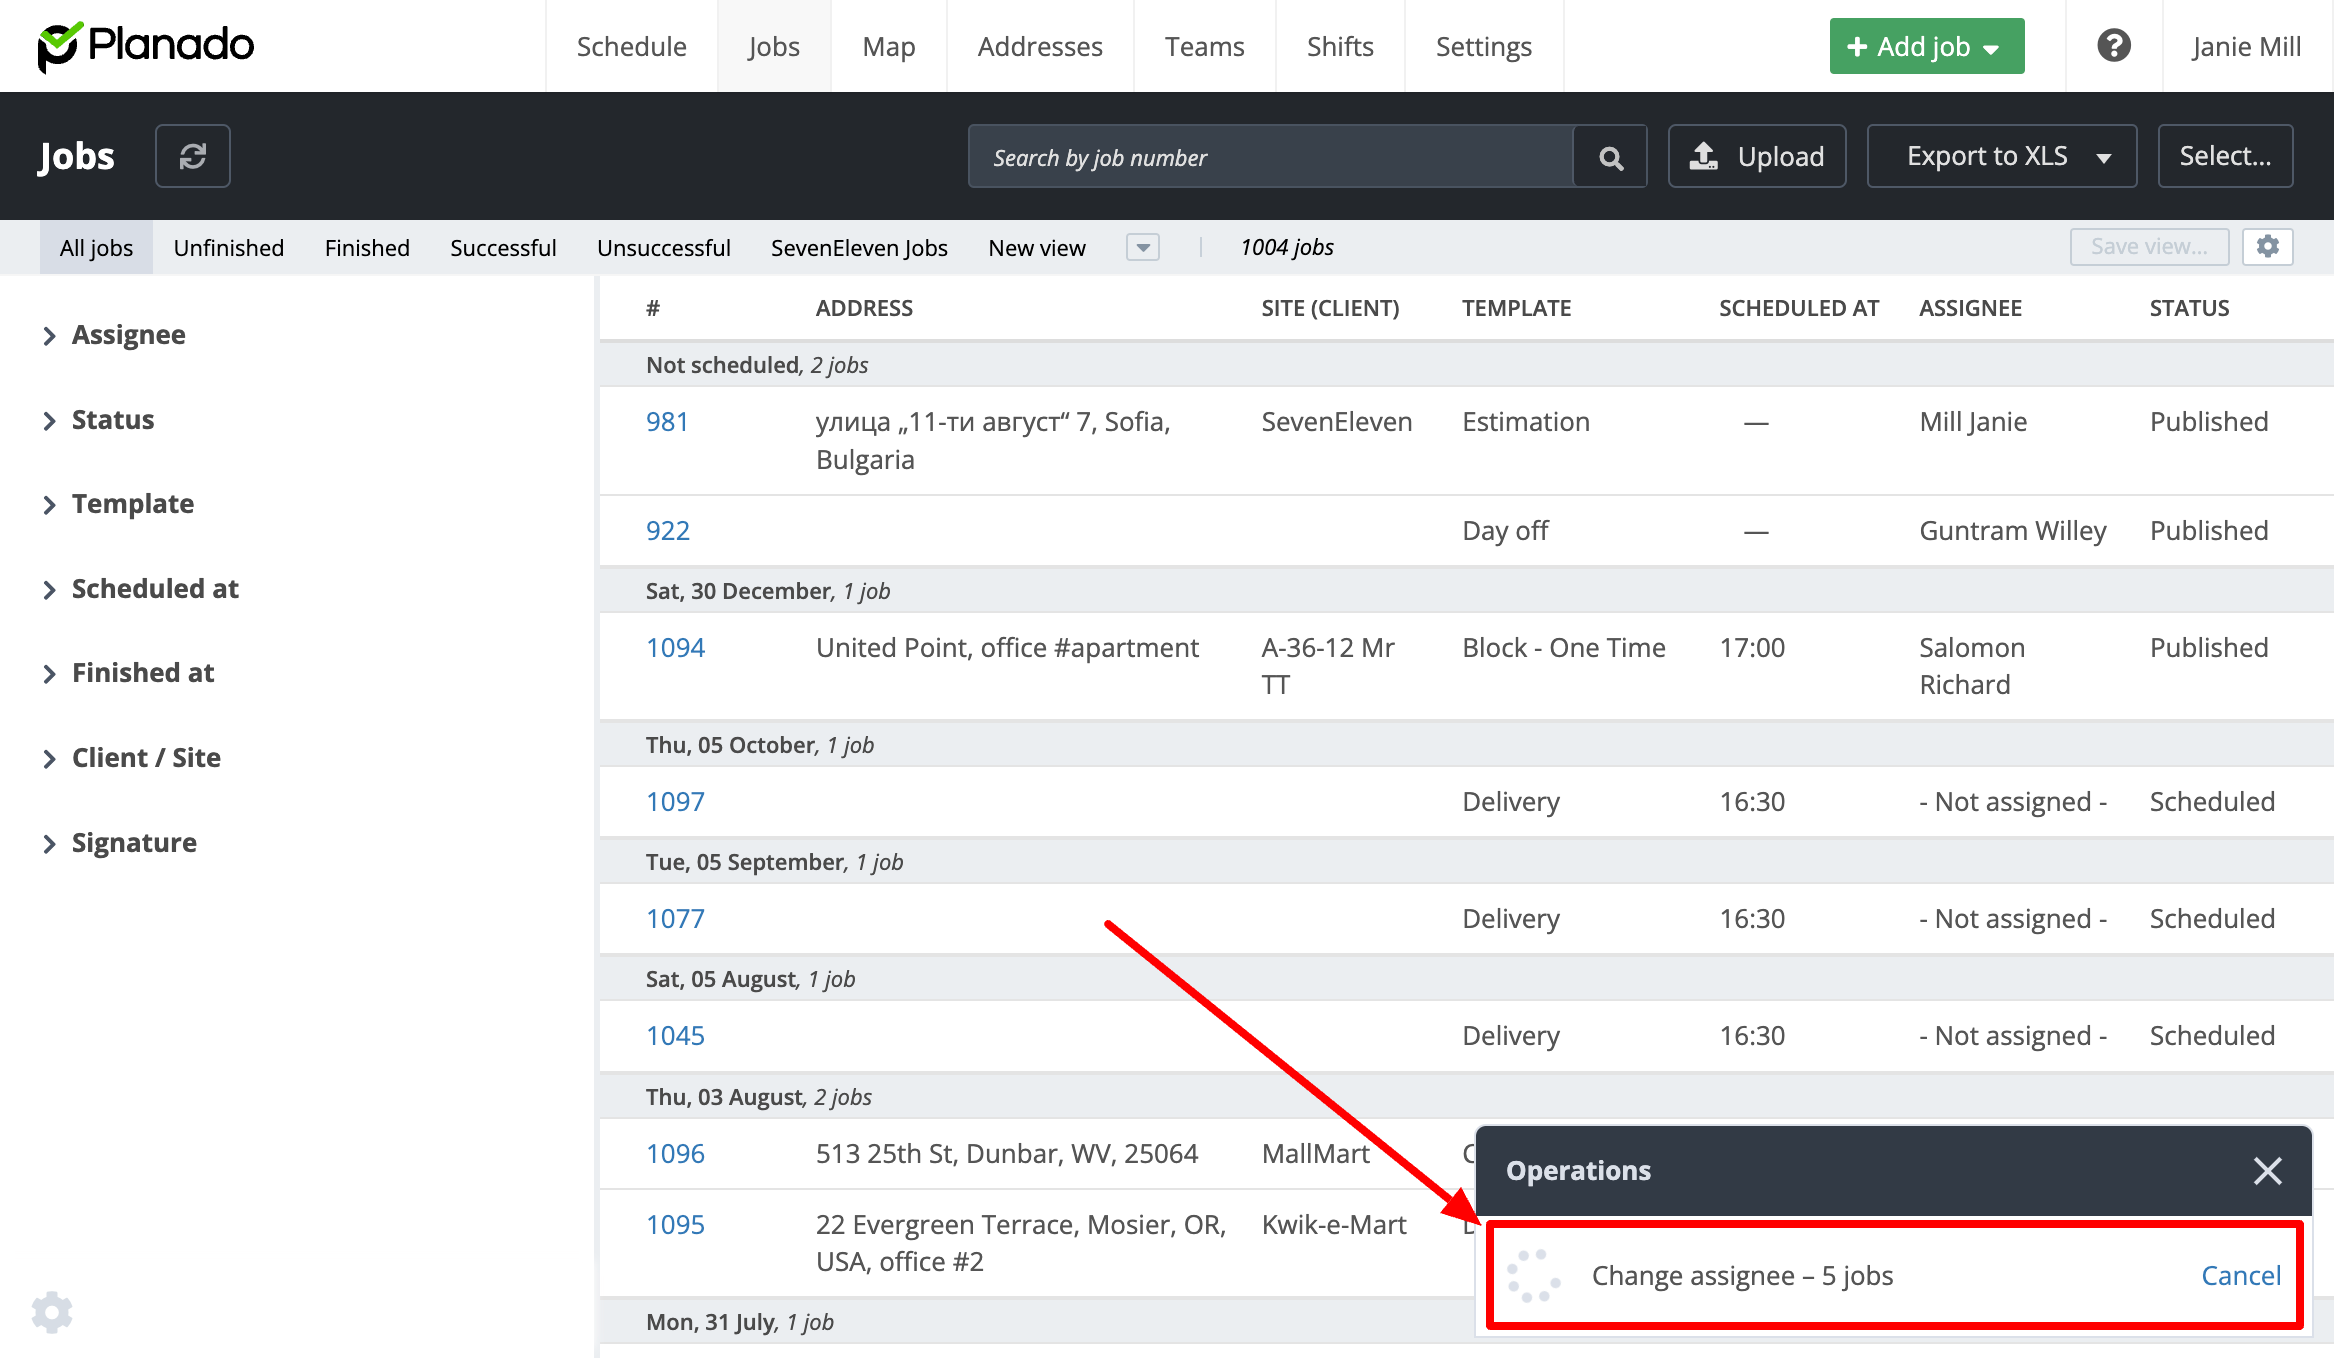This screenshot has height=1358, width=2334.
Task: Switch to the Schedule tab
Action: 631,46
